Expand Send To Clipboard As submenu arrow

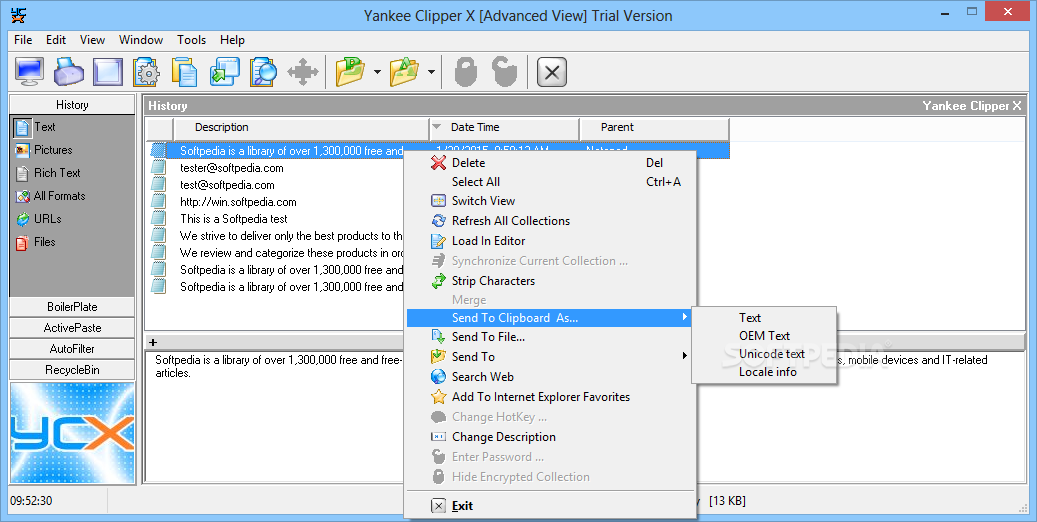click(685, 318)
